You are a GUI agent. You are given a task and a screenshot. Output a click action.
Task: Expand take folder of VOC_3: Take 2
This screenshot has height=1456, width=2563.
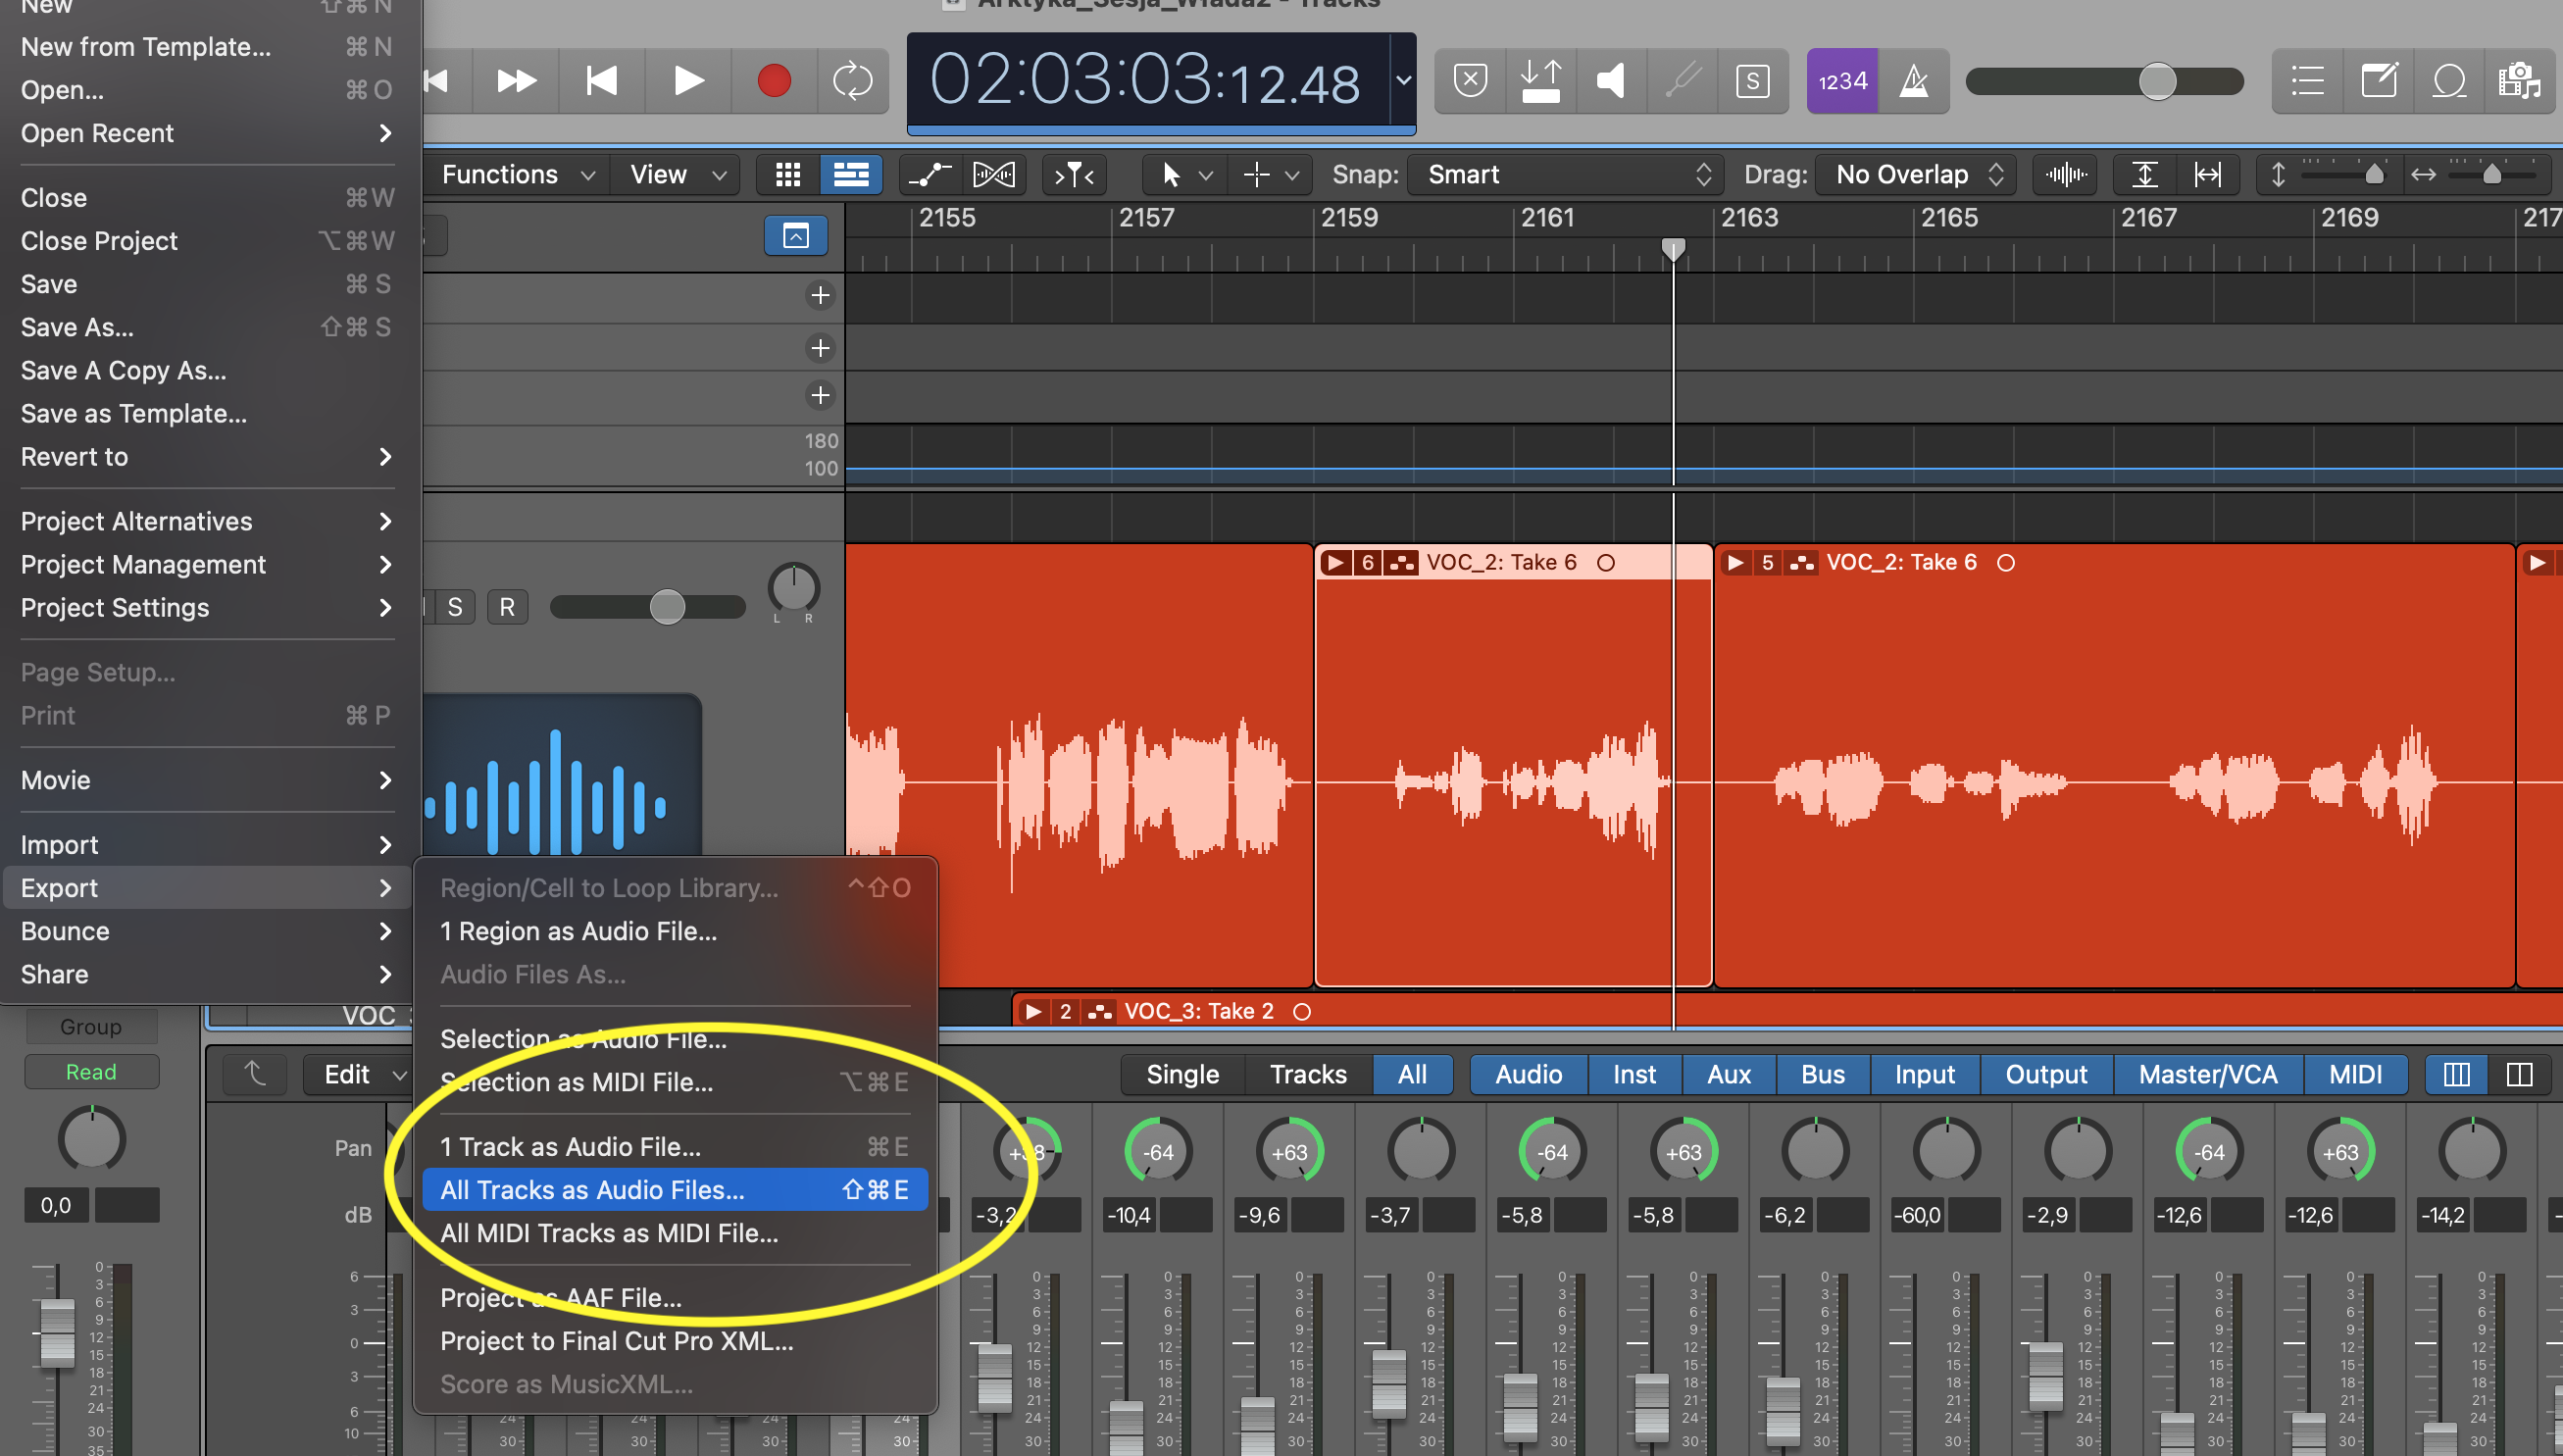coord(1034,1011)
